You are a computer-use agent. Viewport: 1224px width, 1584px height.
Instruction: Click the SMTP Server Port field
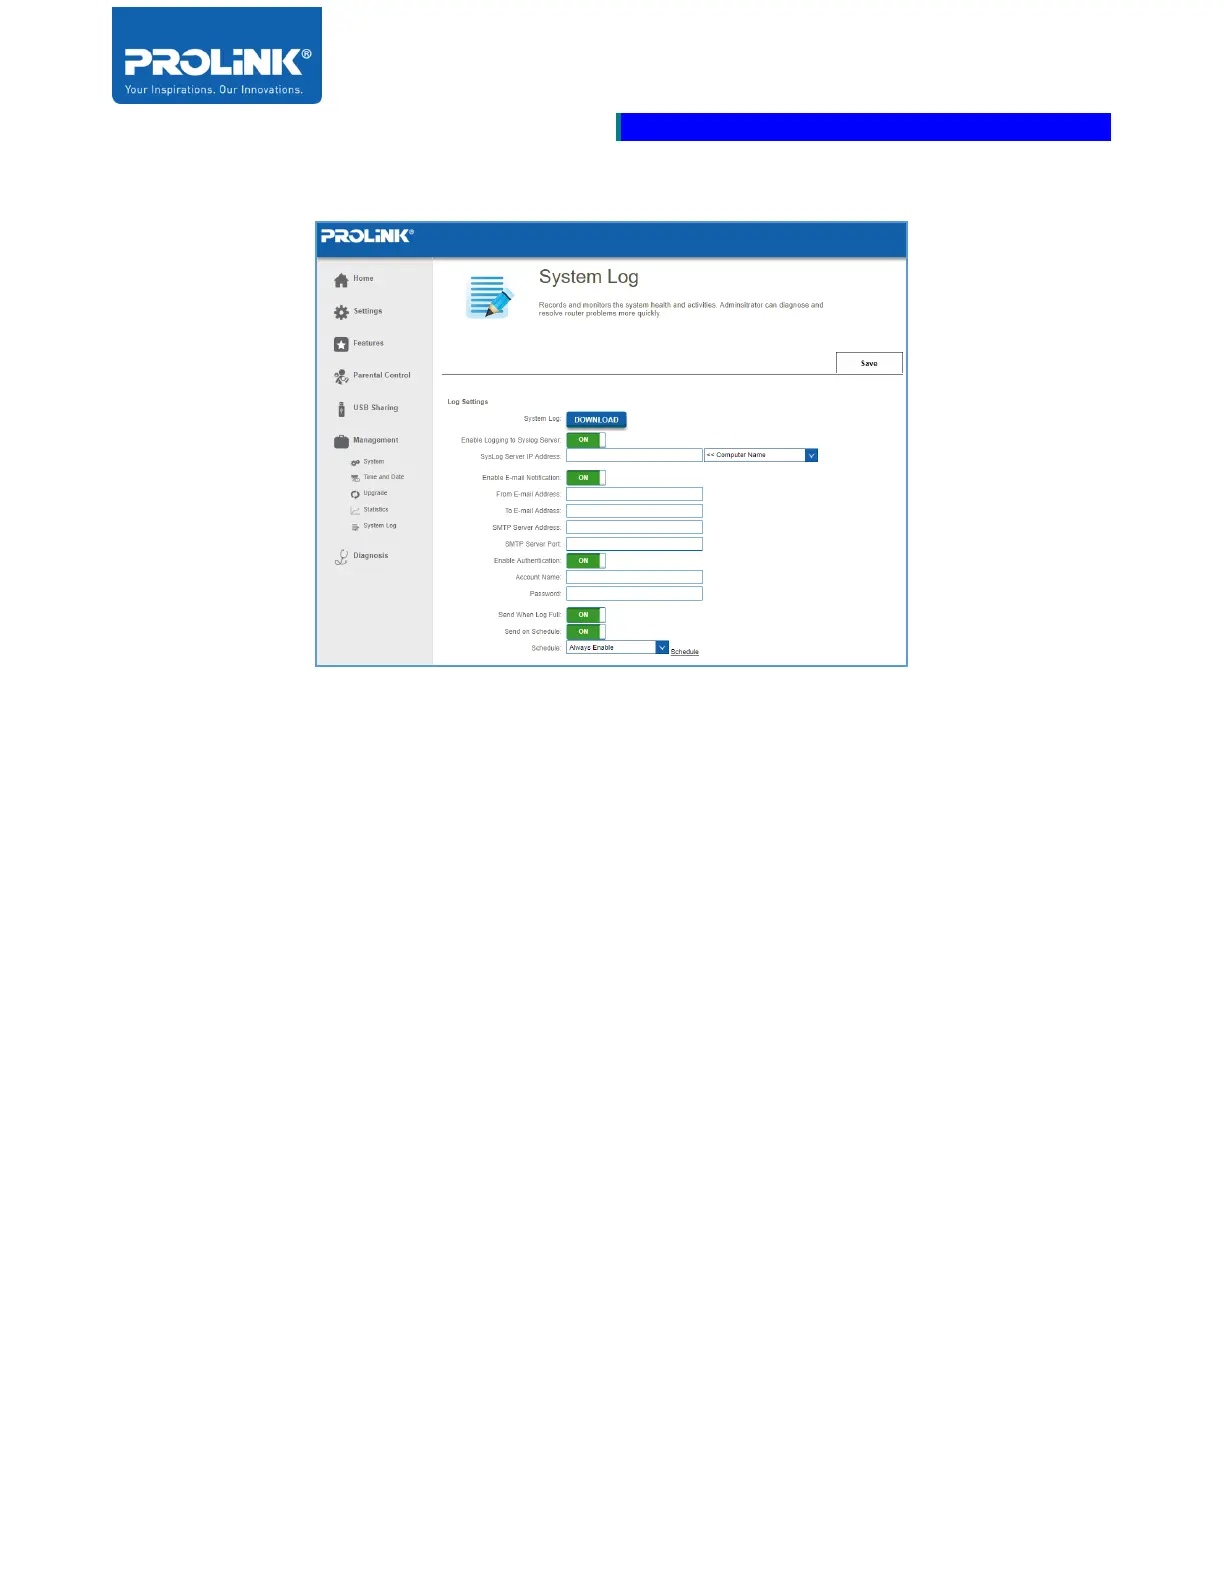tap(634, 544)
